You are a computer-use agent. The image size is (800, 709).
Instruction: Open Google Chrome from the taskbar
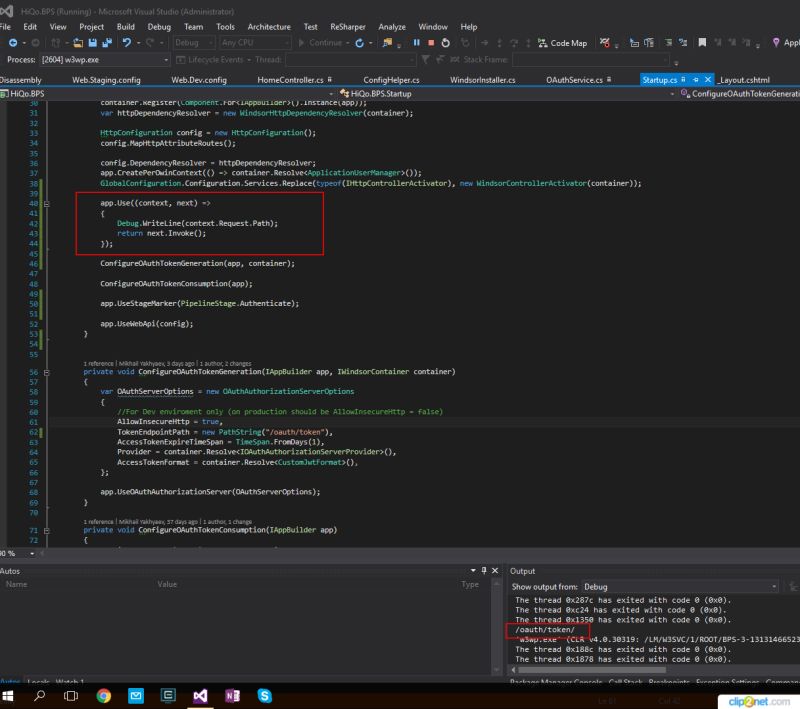point(104,695)
